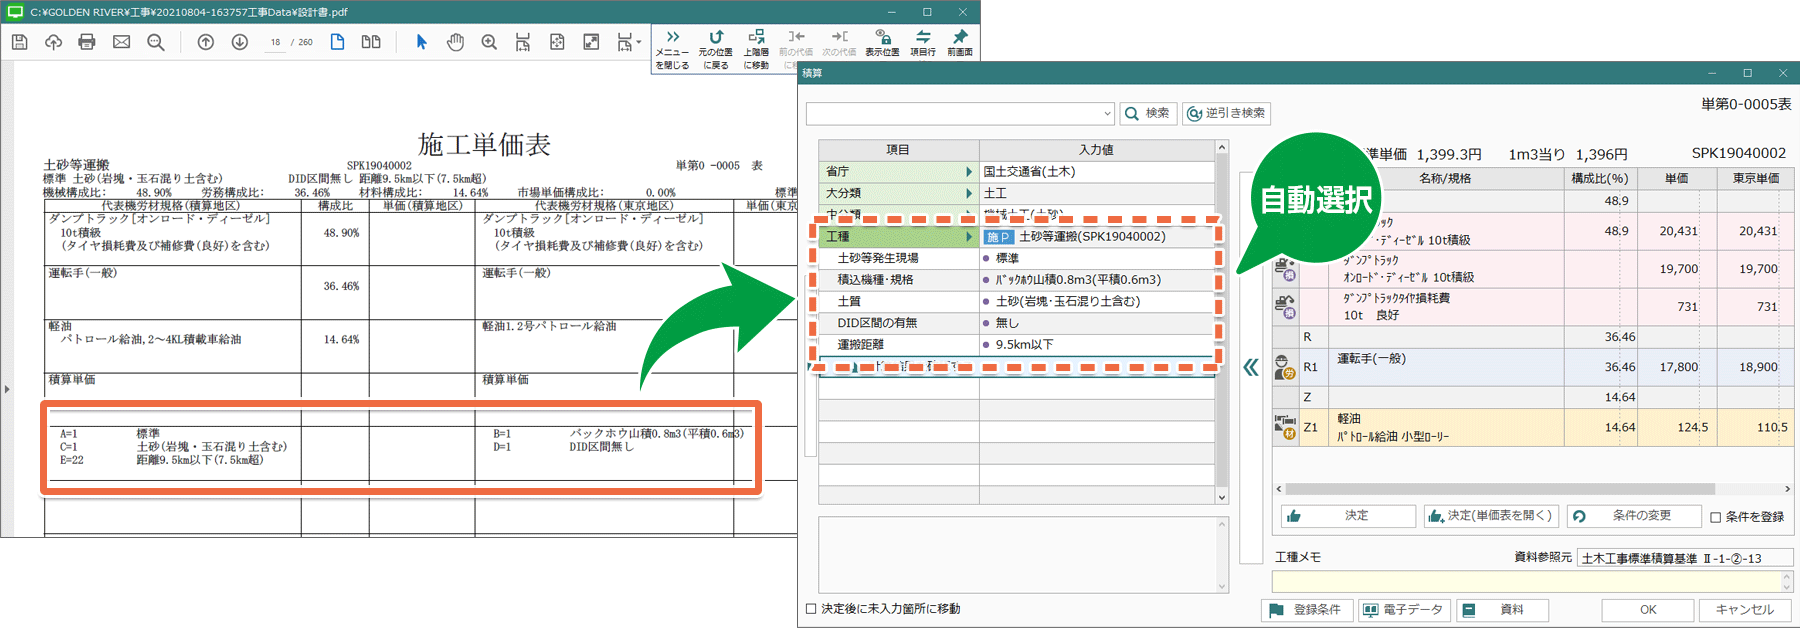This screenshot has height=630, width=1800.
Task: Click 上階層に移動 toolbar button
Action: [x=756, y=49]
